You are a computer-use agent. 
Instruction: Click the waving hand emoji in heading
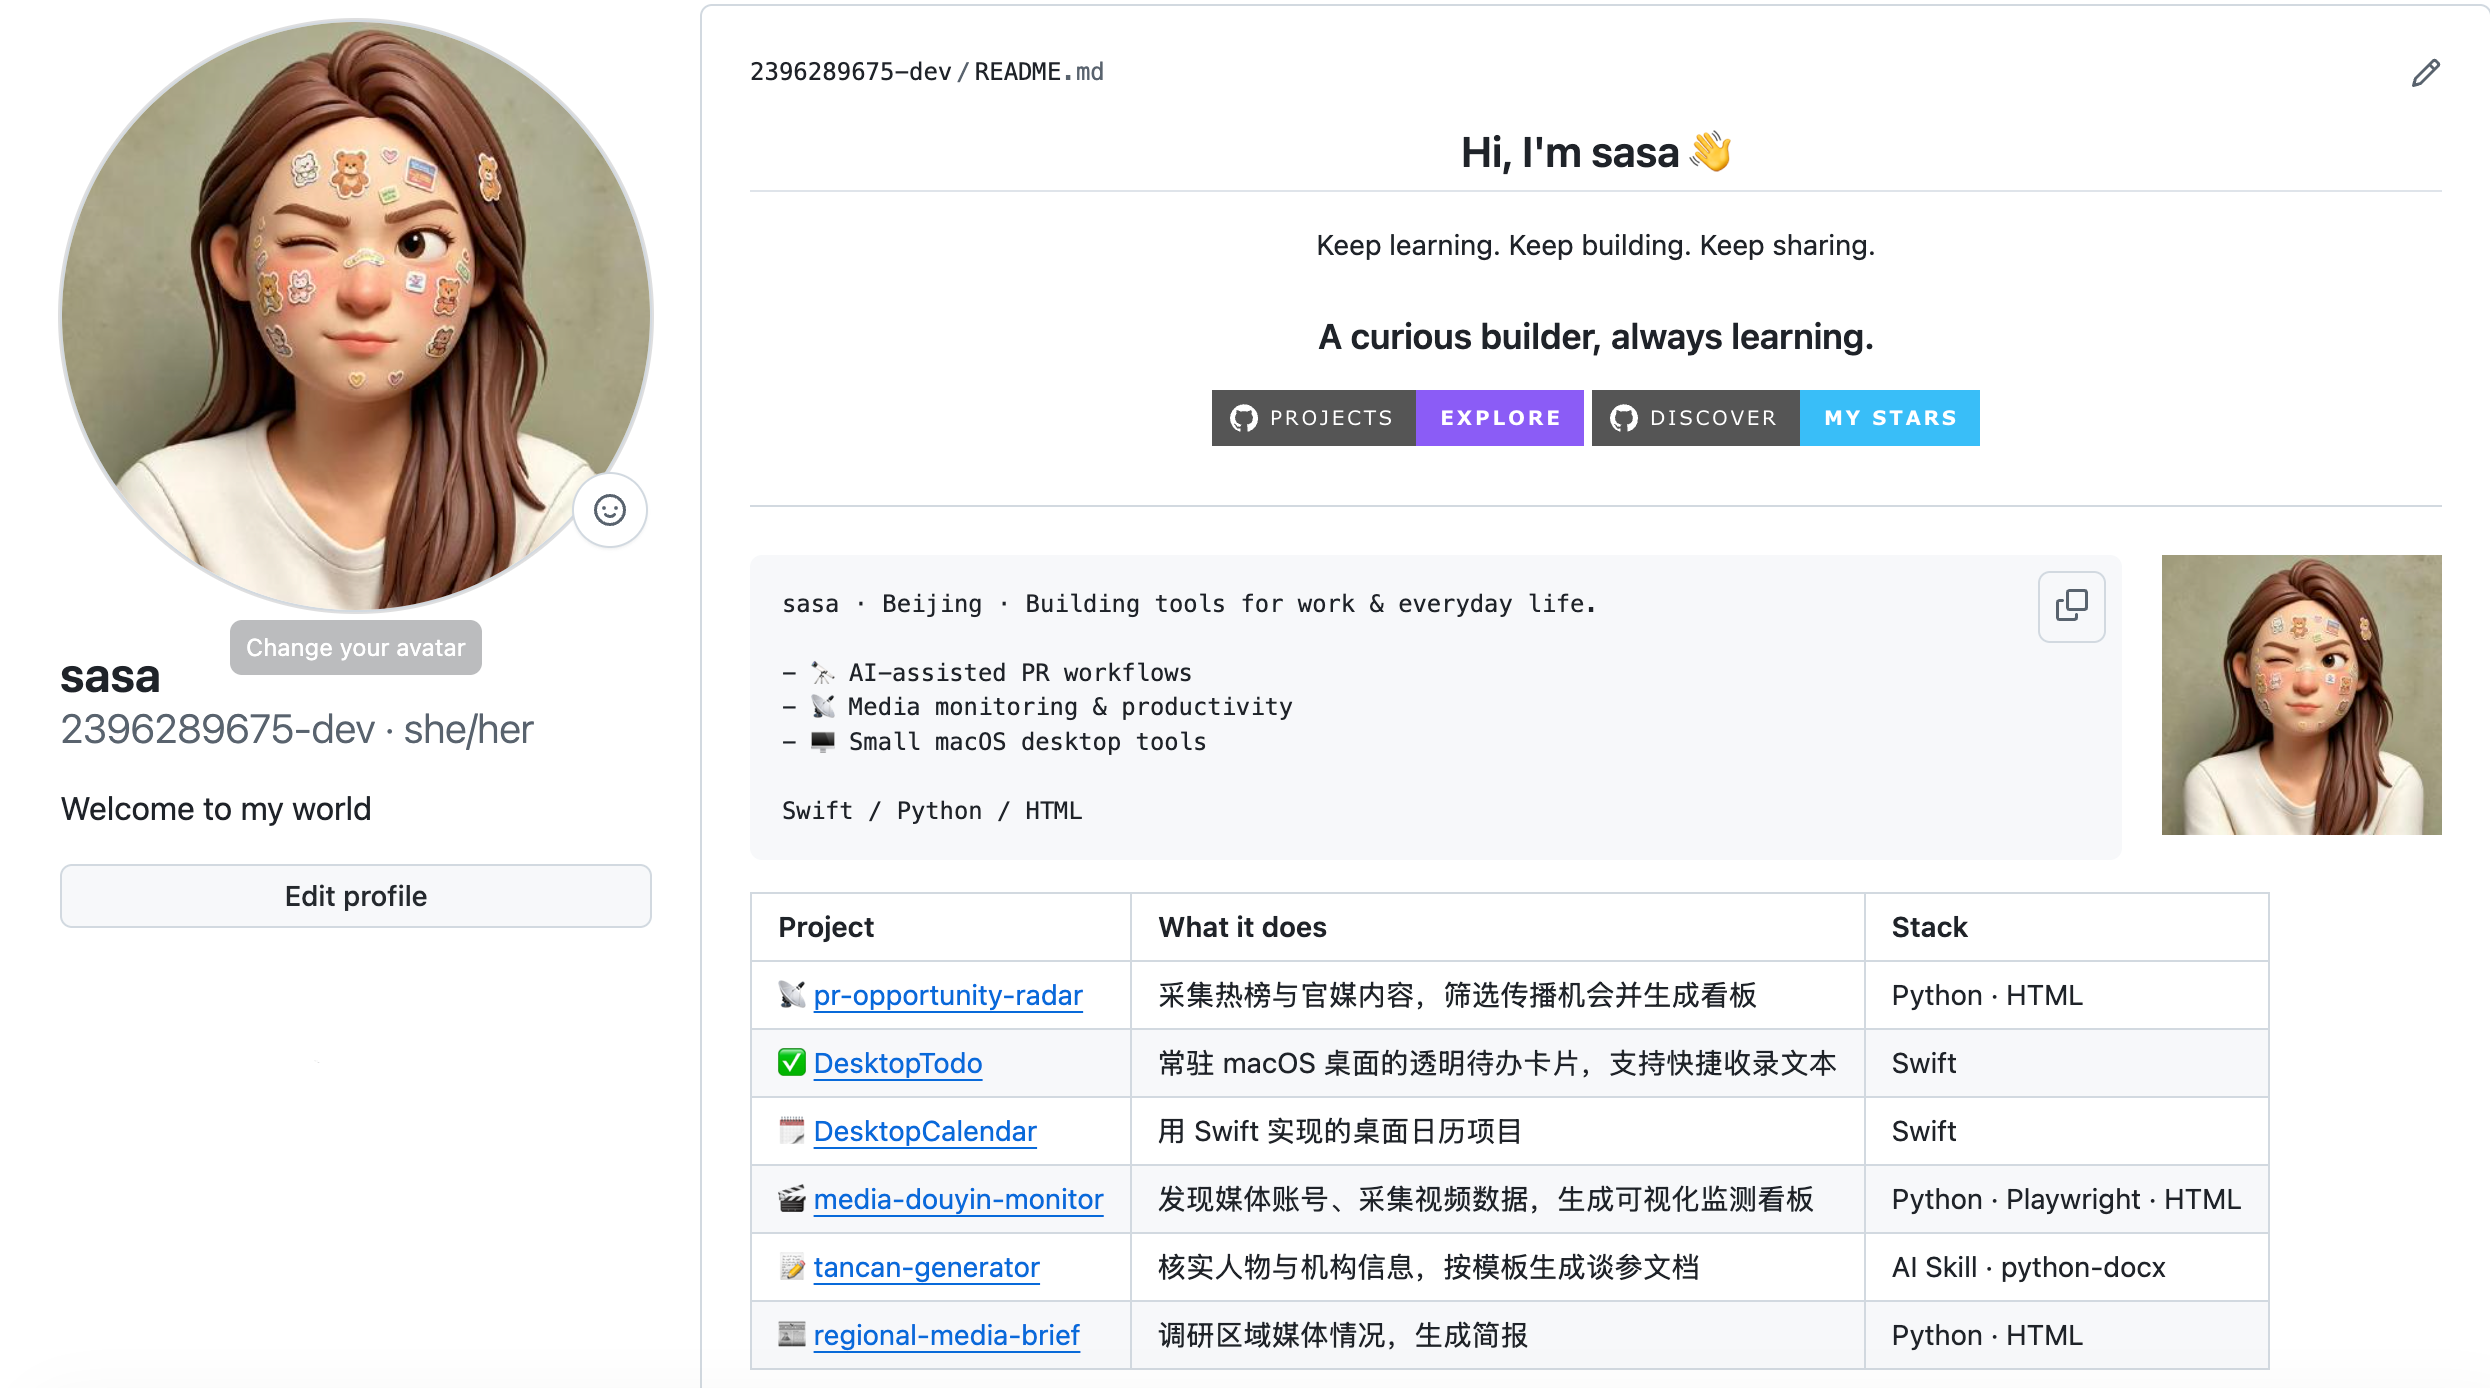pos(1710,152)
